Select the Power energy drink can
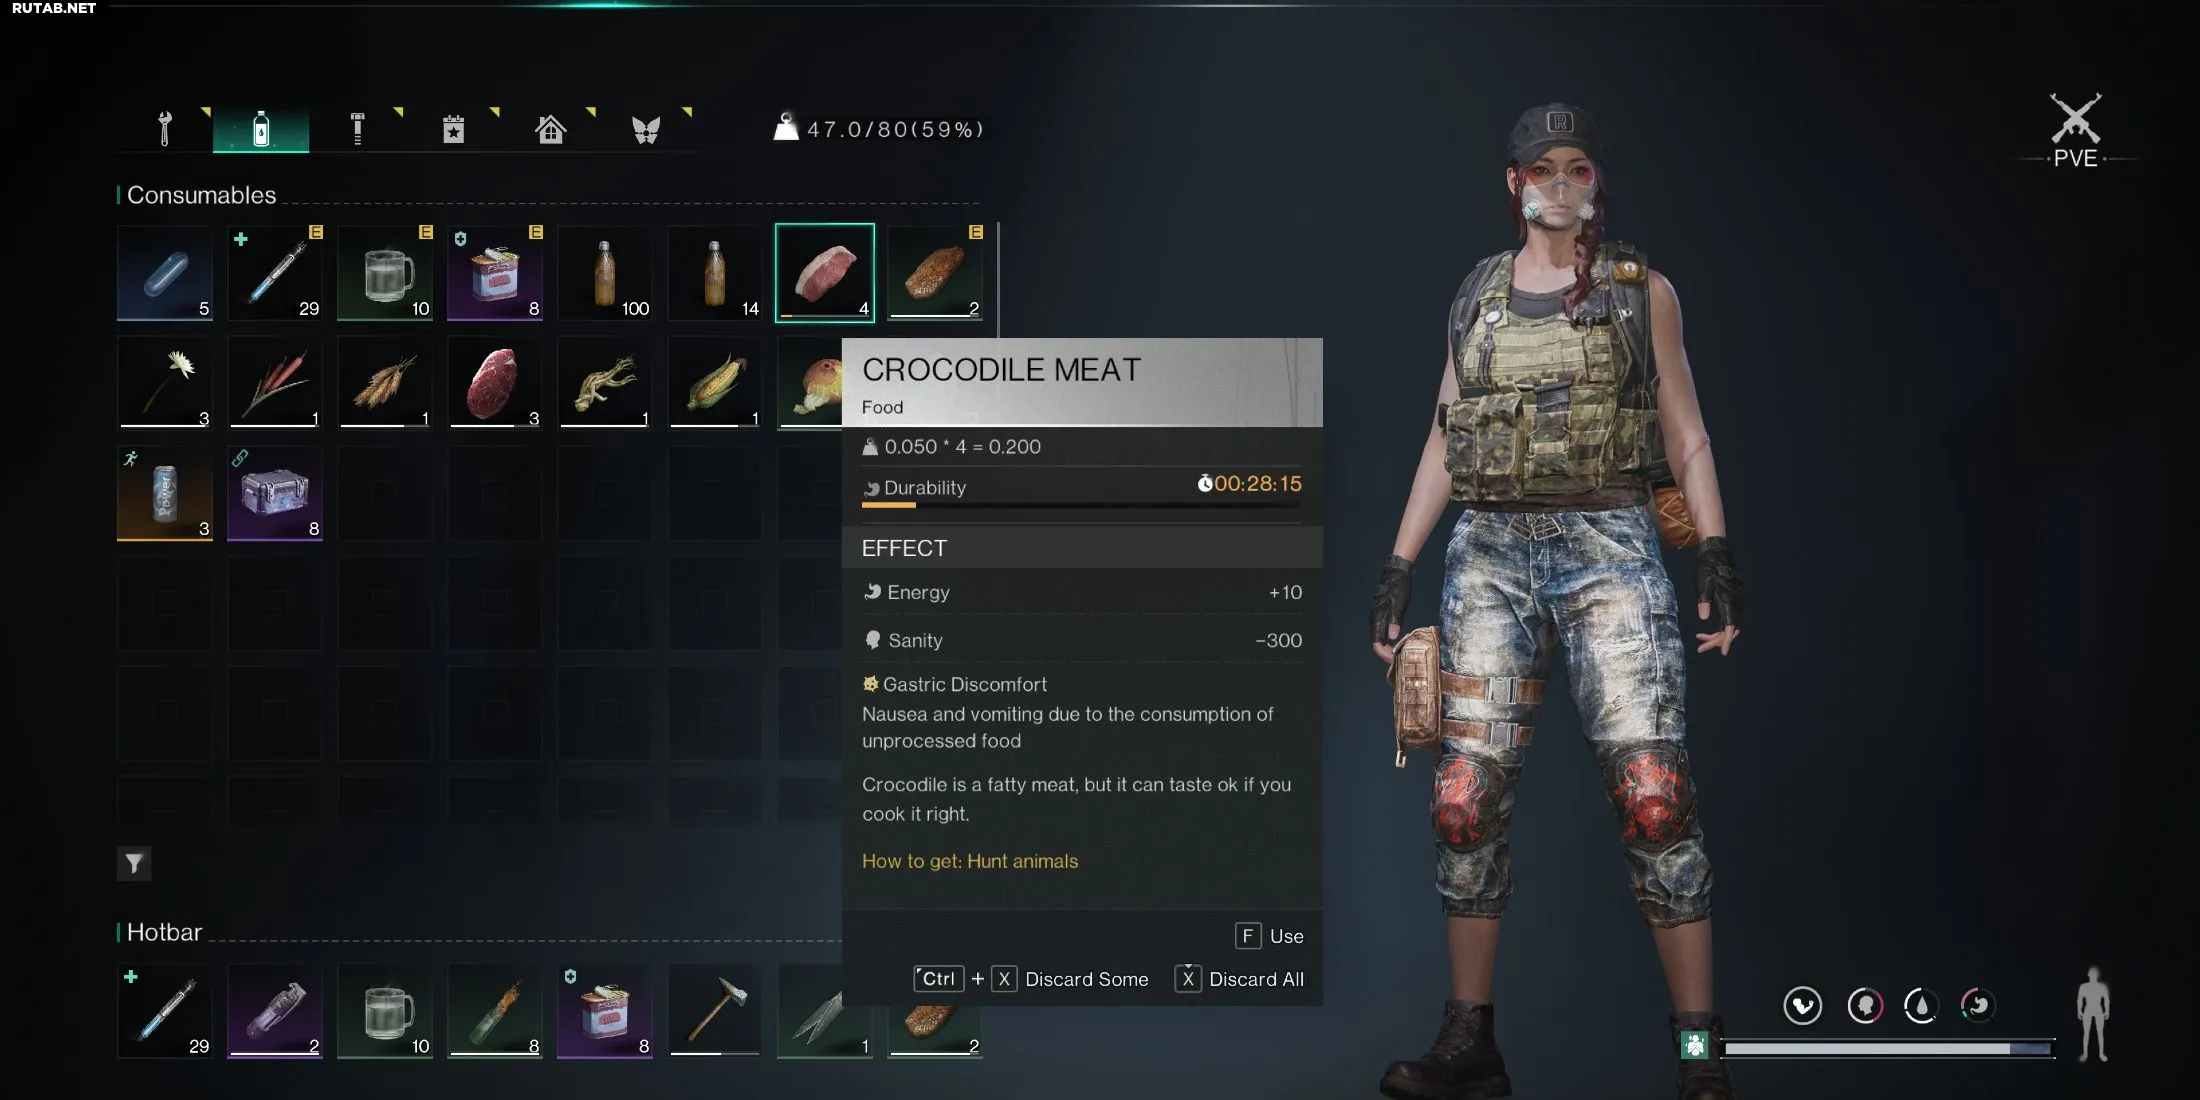 pos(165,493)
